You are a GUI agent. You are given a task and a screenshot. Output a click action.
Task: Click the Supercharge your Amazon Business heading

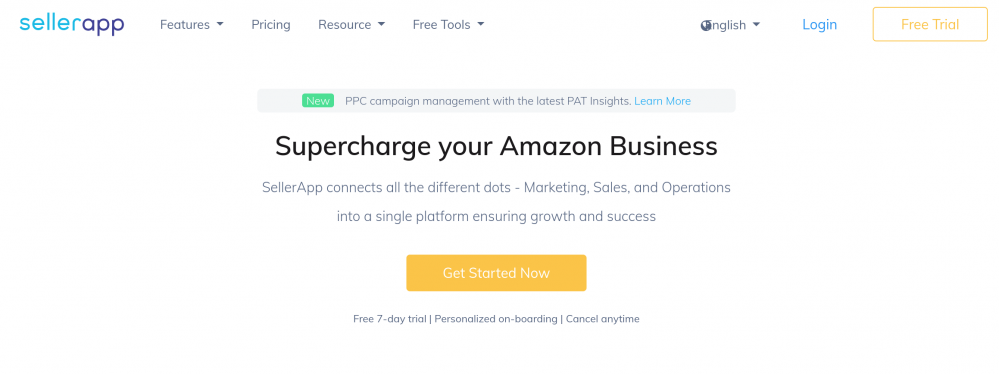point(496,147)
